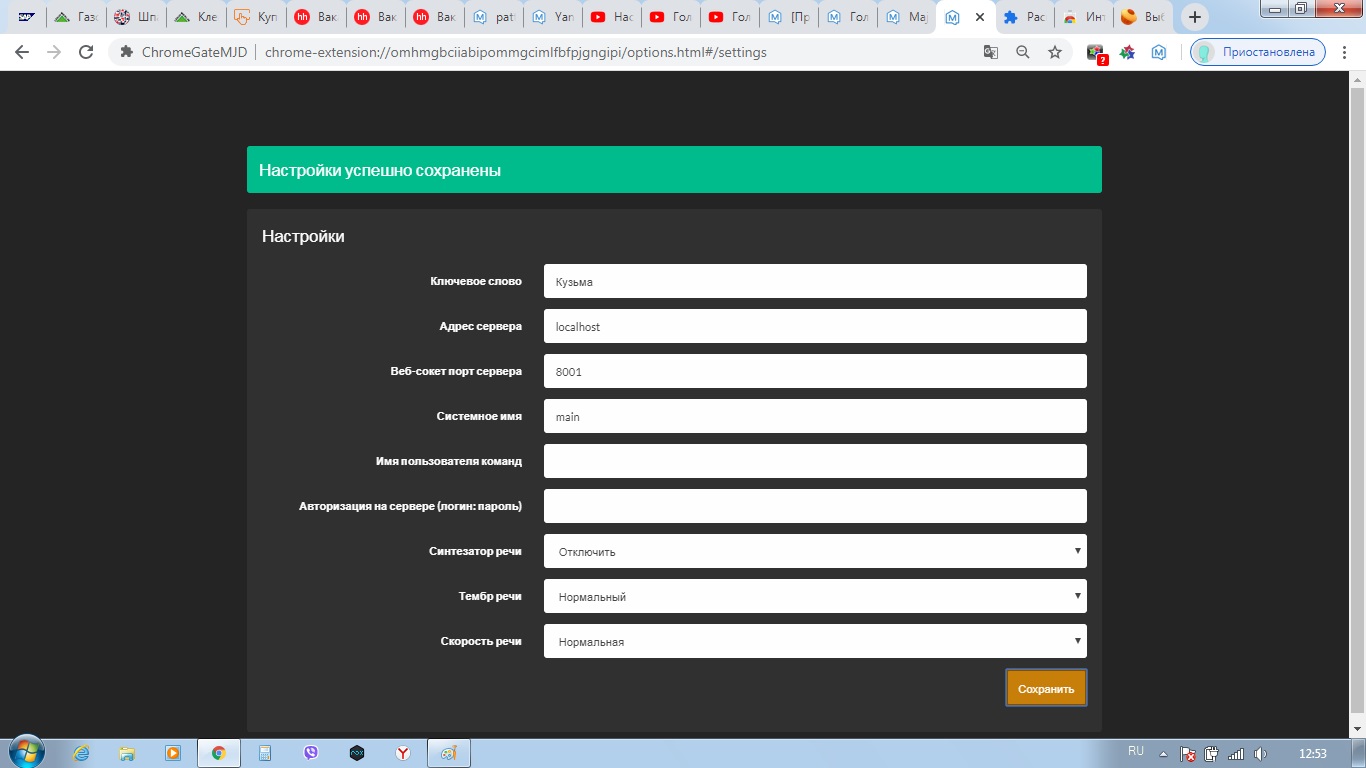Switch to the Газ tab
The image size is (1366, 768).
tap(76, 17)
